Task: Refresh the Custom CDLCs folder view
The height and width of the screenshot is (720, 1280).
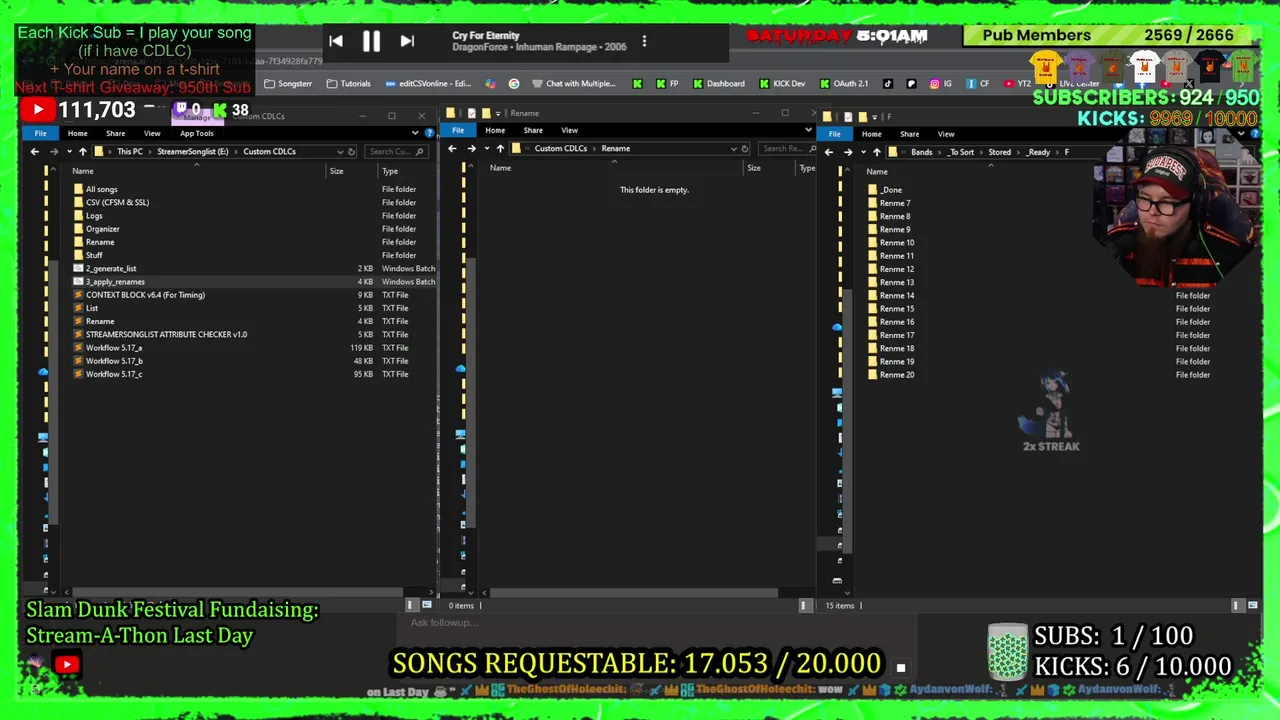Action: [x=351, y=151]
